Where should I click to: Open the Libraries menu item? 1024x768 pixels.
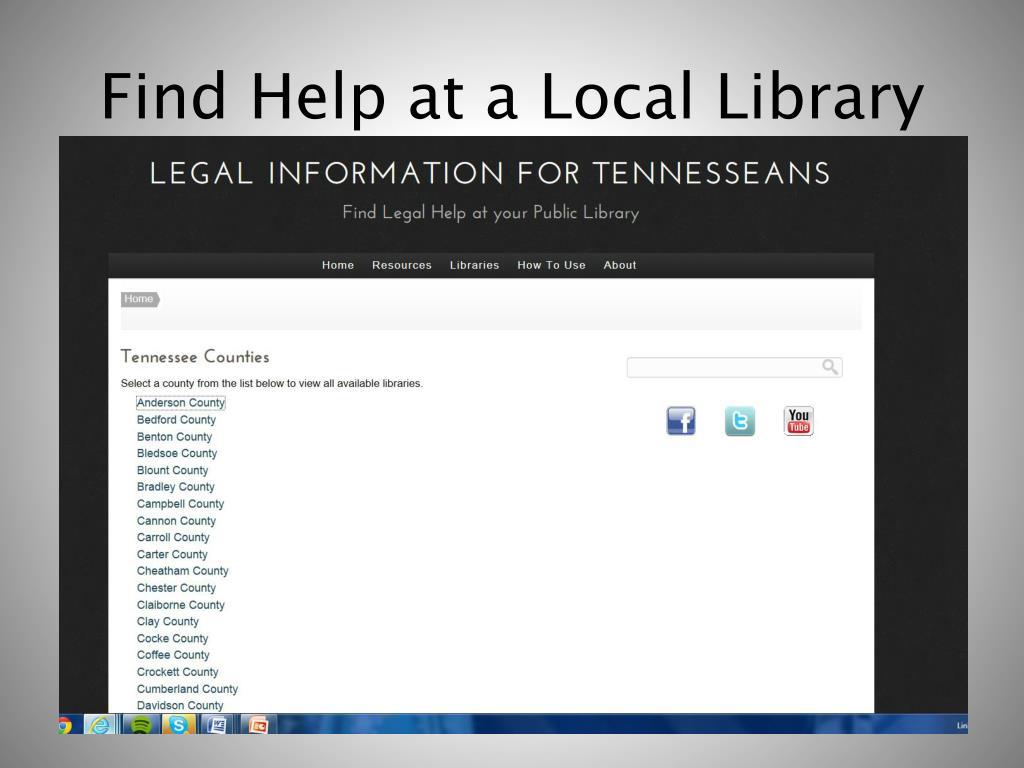pyautogui.click(x=474, y=265)
